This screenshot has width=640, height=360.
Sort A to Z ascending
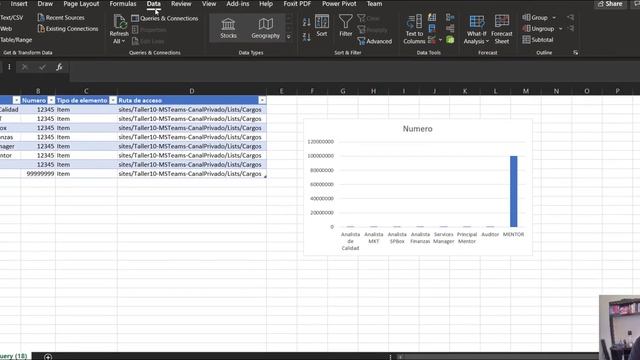307,22
